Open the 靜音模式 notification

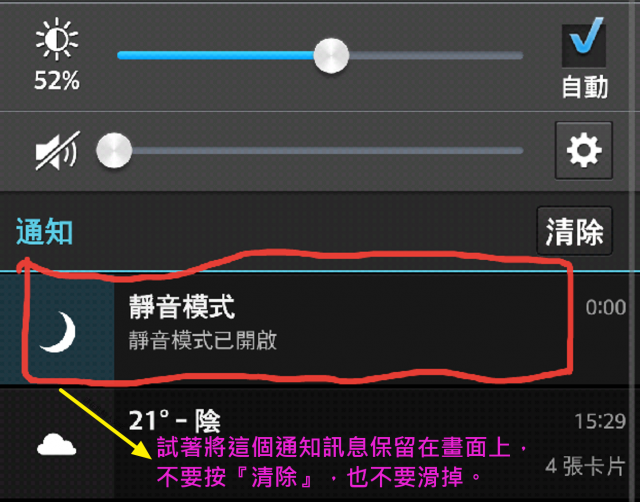click(313, 330)
